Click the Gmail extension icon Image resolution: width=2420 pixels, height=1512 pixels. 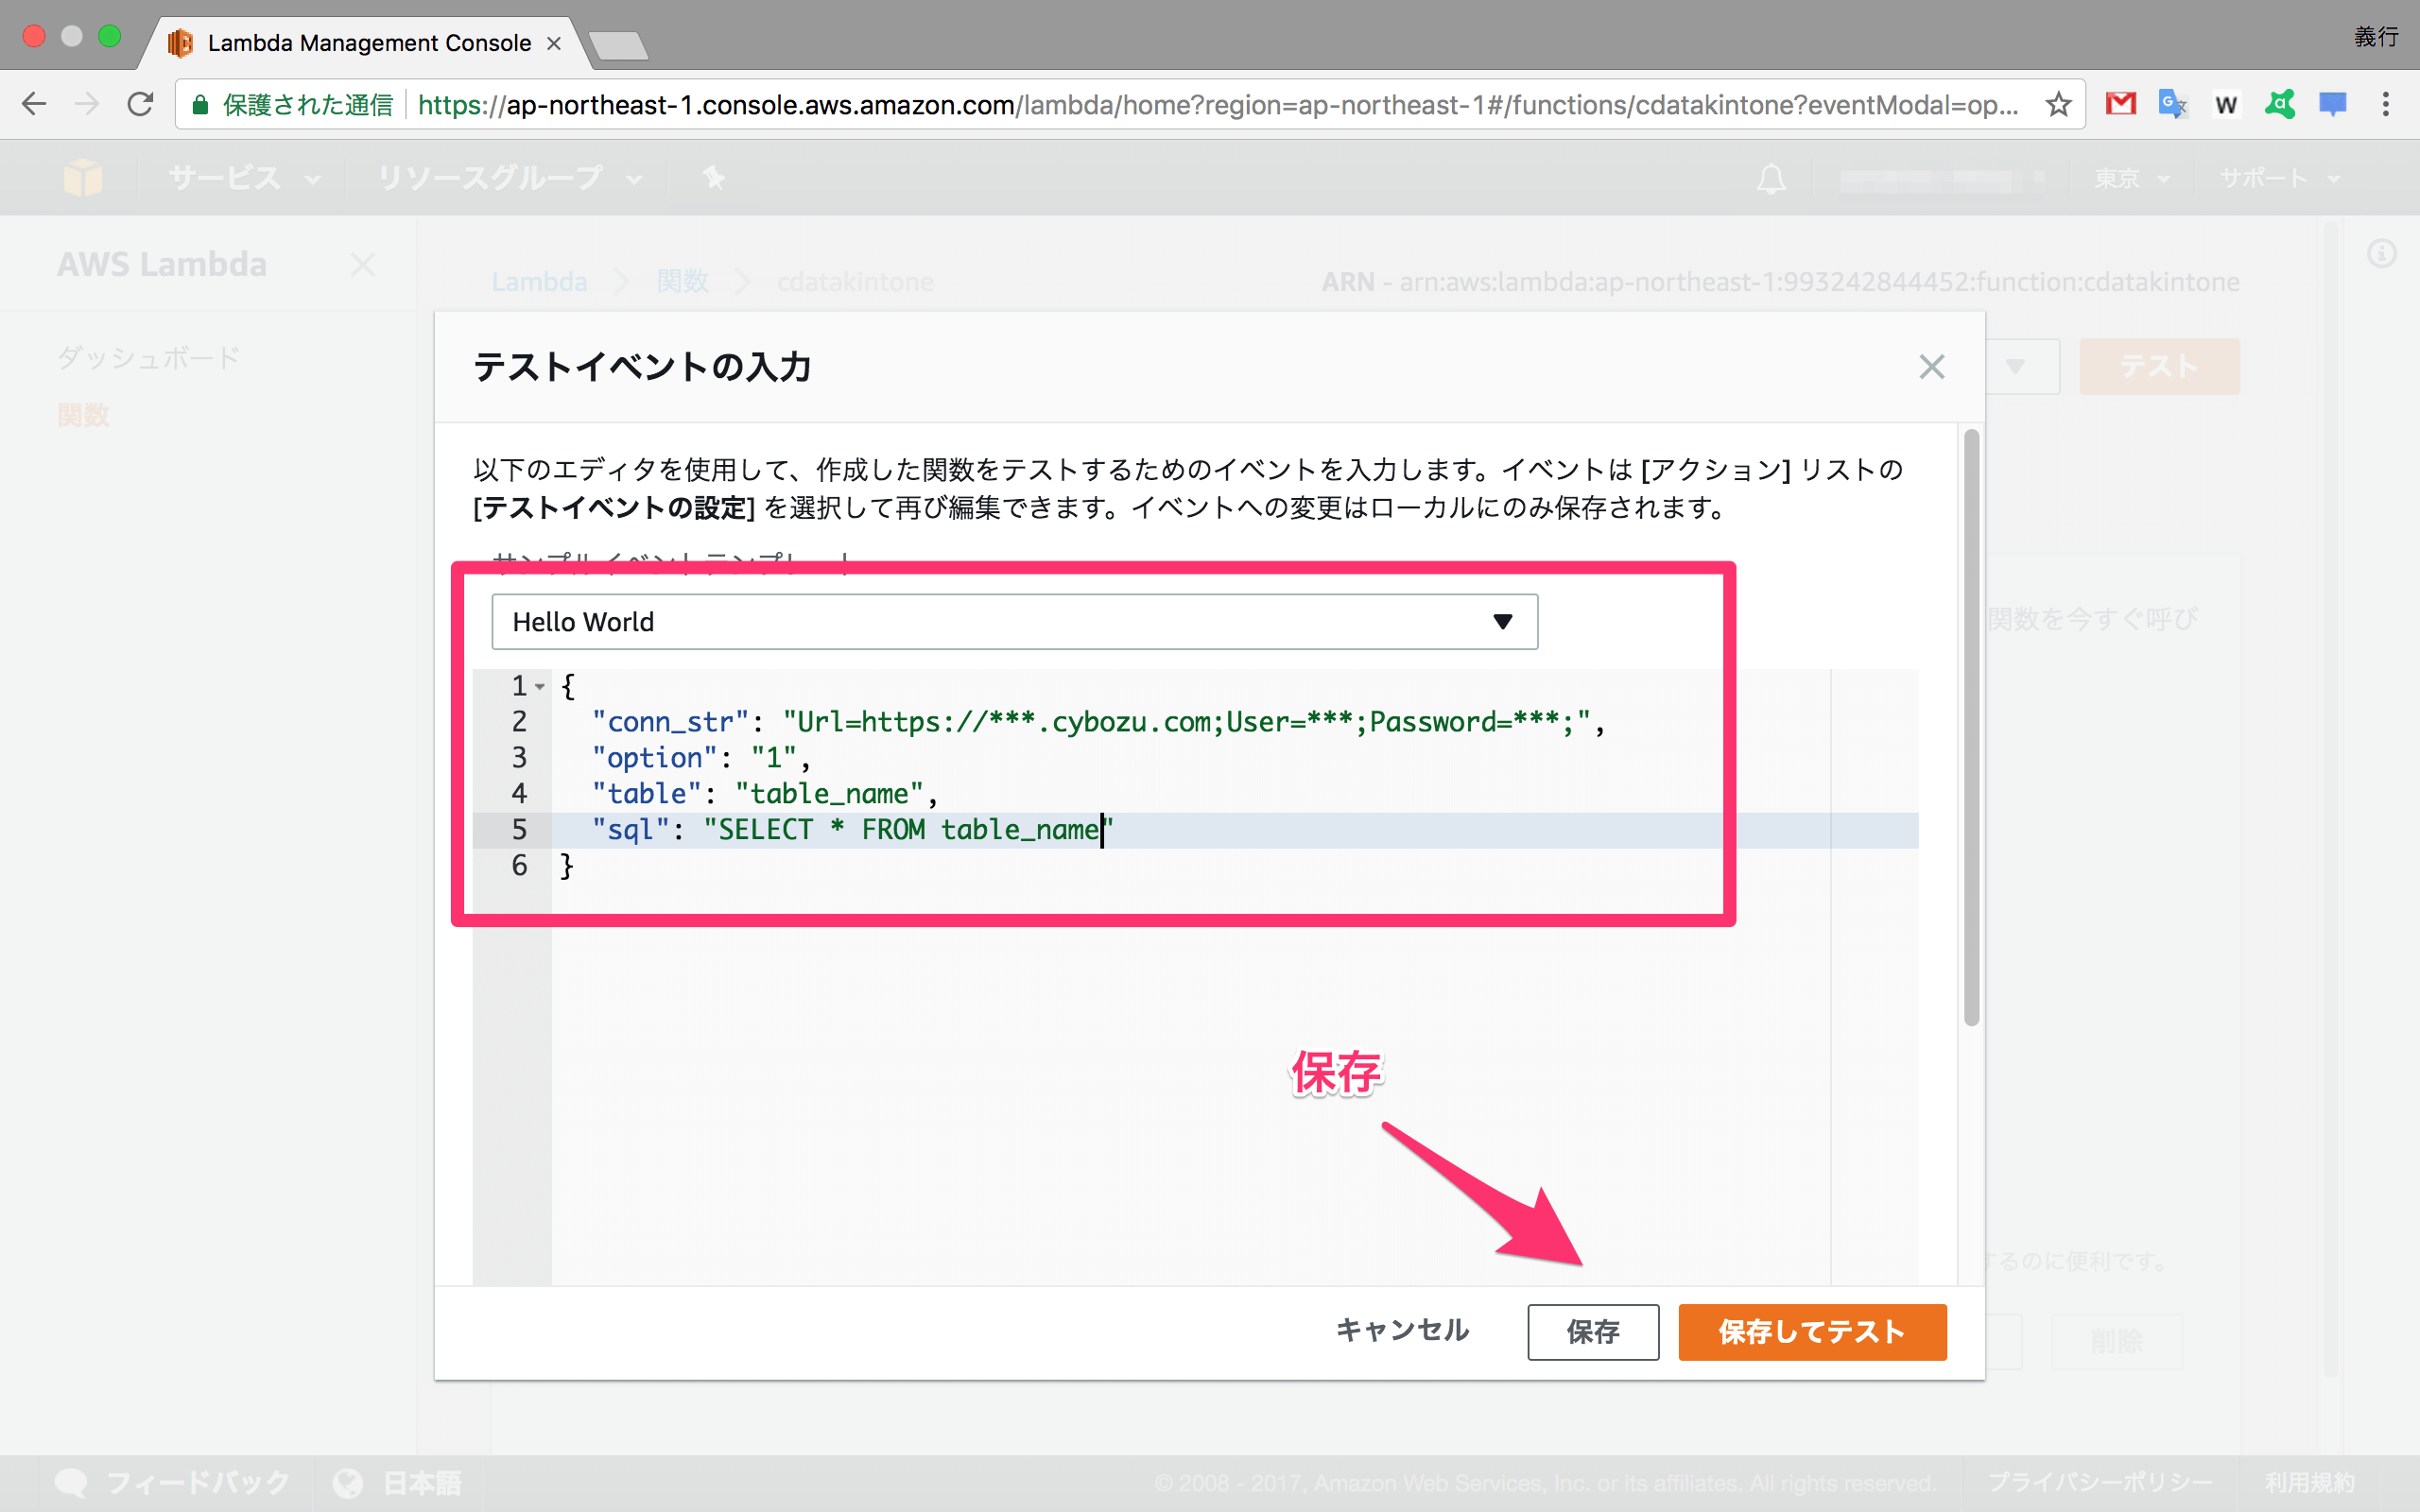pyautogui.click(x=2120, y=104)
